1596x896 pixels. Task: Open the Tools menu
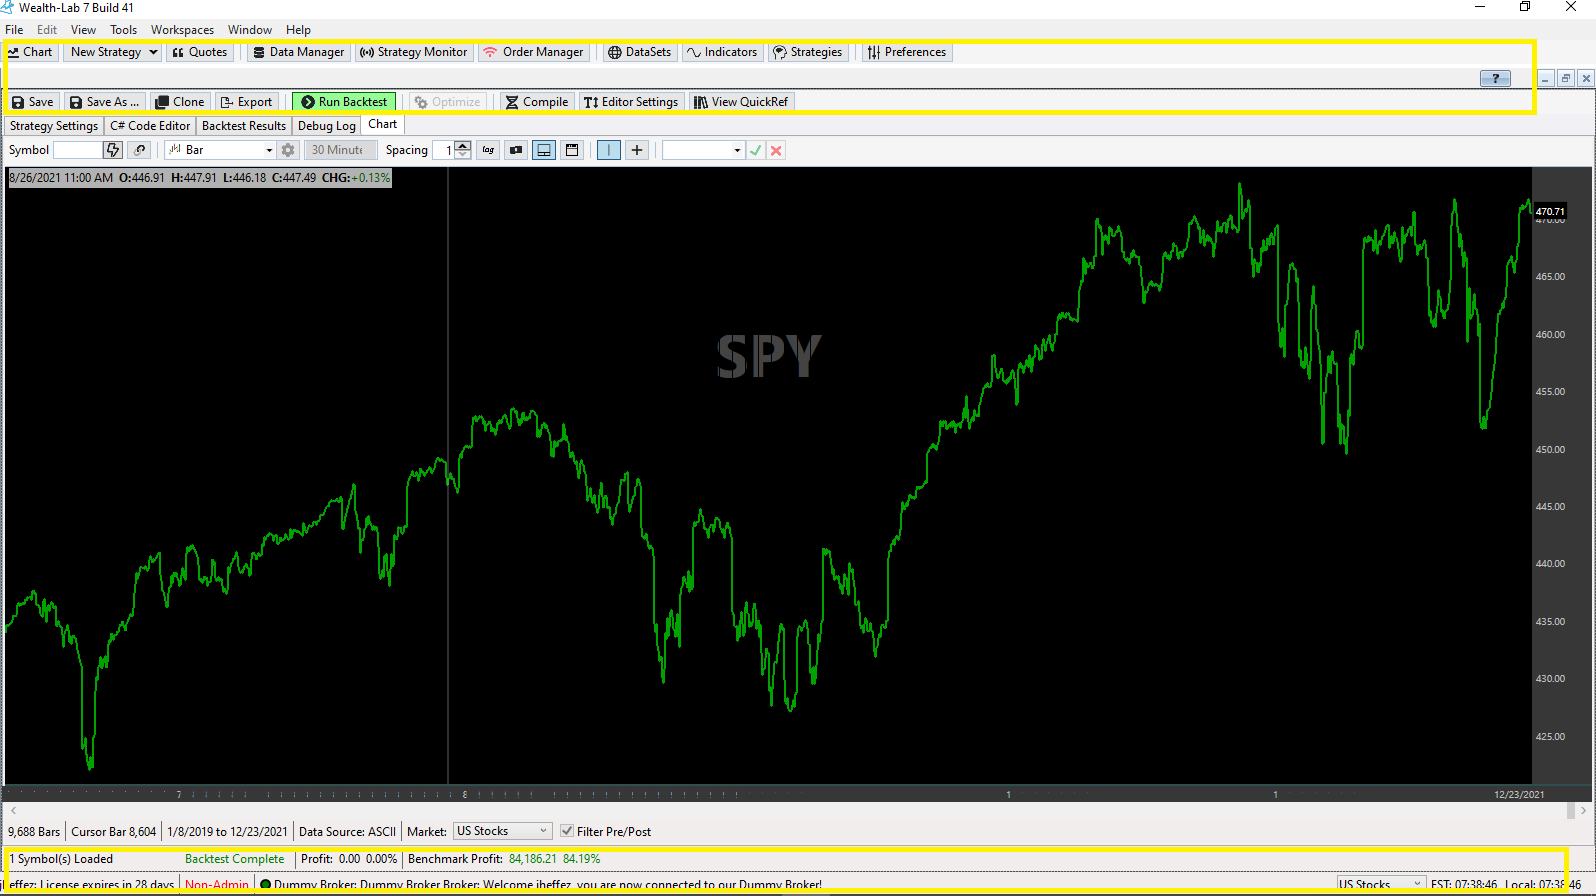pyautogui.click(x=124, y=30)
